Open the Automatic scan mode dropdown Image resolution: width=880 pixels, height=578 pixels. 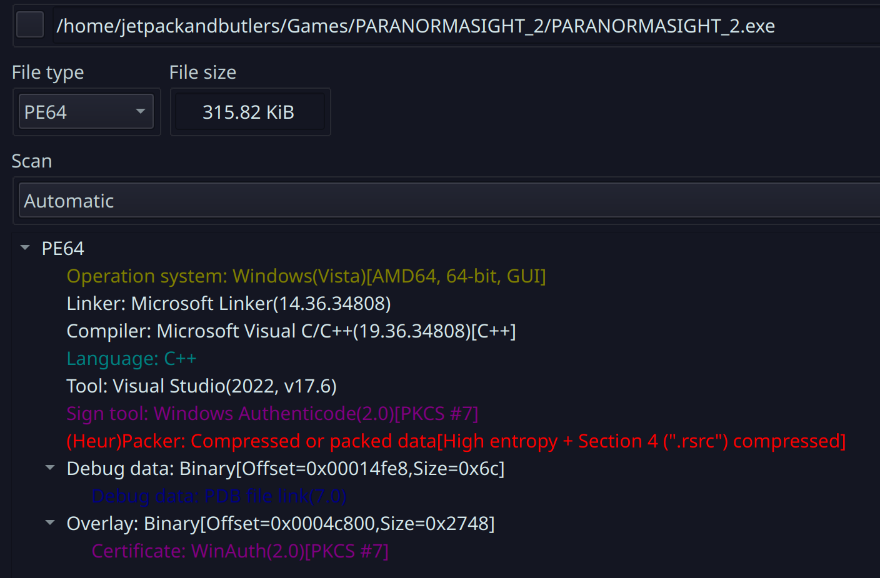click(x=450, y=201)
